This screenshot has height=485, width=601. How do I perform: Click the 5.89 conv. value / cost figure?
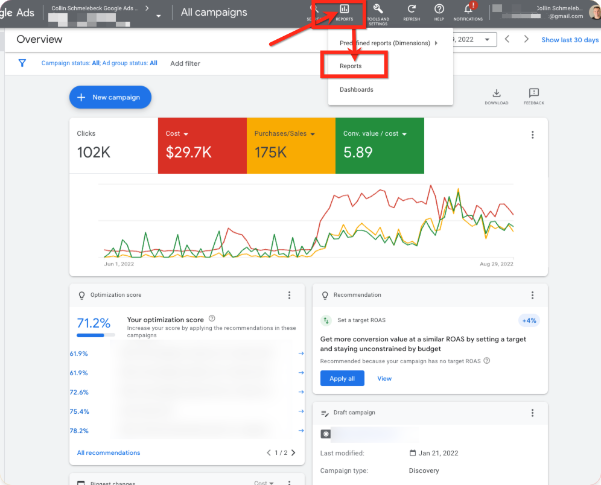(x=358, y=153)
